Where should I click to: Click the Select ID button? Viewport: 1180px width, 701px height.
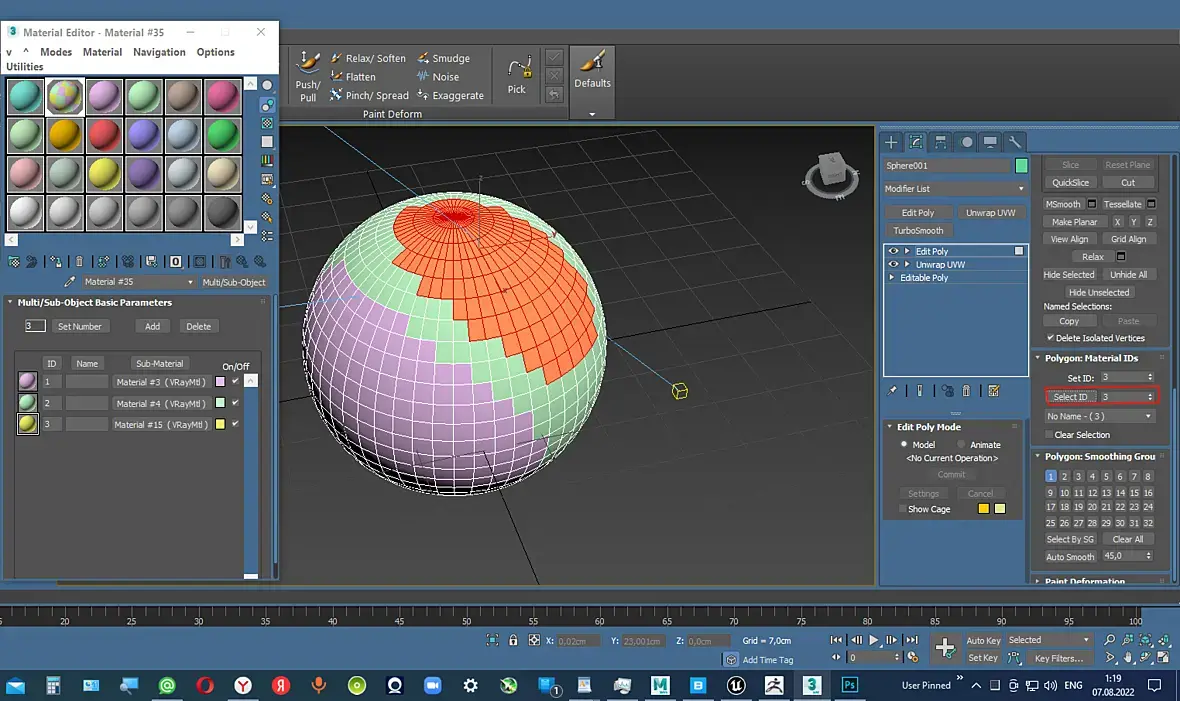click(x=1070, y=397)
